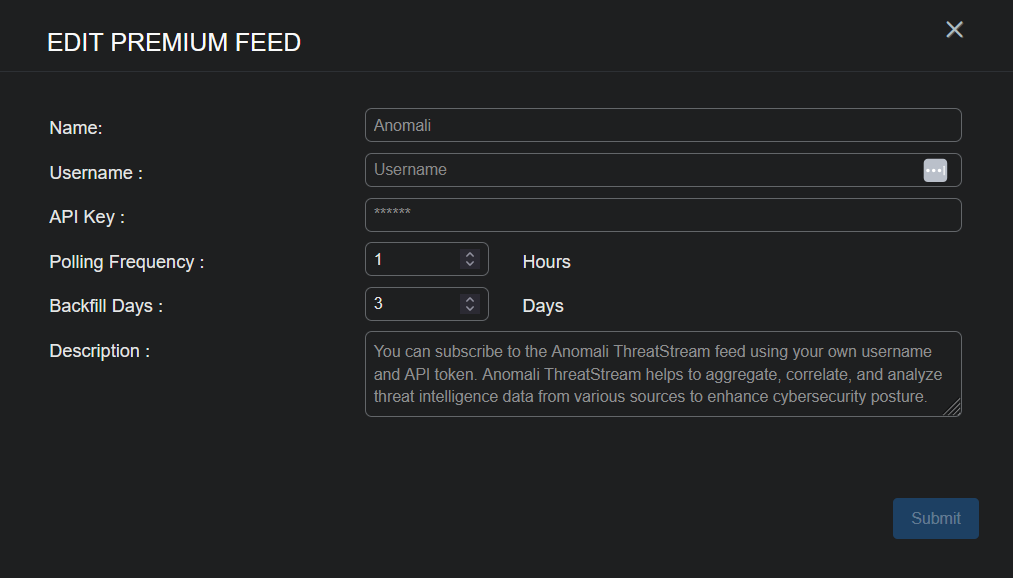Screen dimensions: 1013x578
Task: Decrease Polling Frequency with the down arrow
Action: 470,264
